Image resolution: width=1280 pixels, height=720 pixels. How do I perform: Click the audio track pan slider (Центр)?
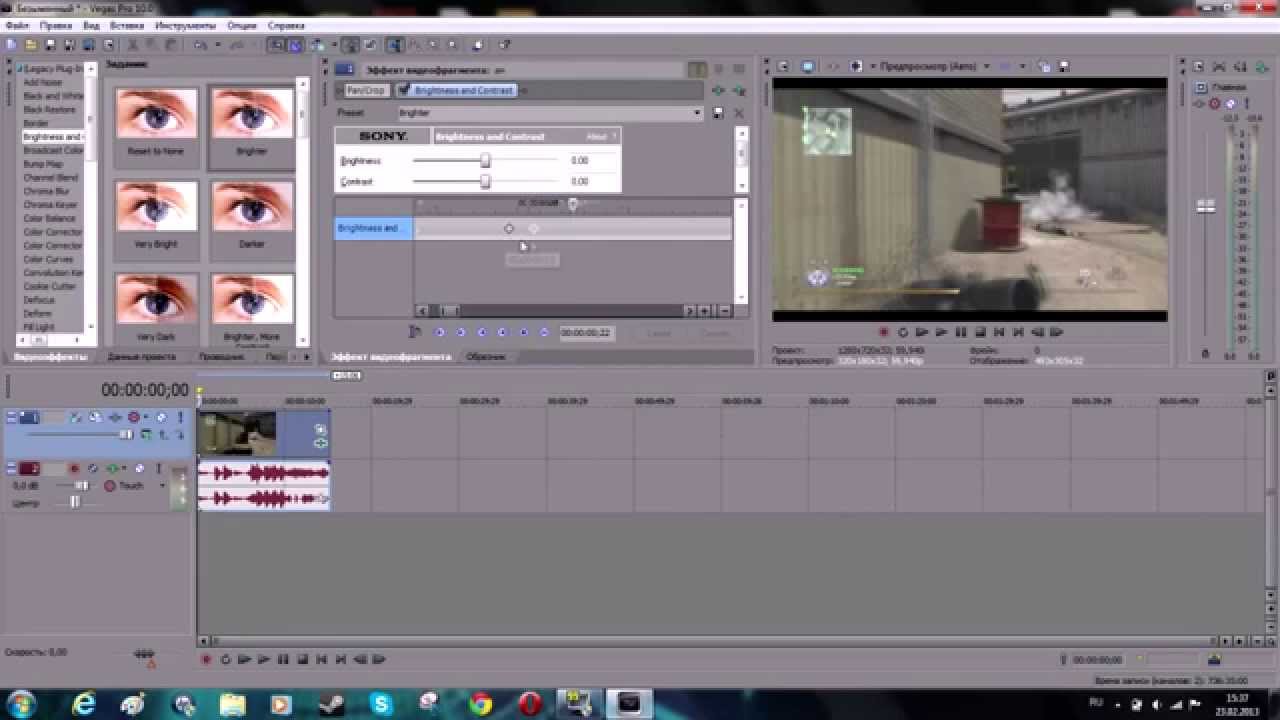coord(74,502)
